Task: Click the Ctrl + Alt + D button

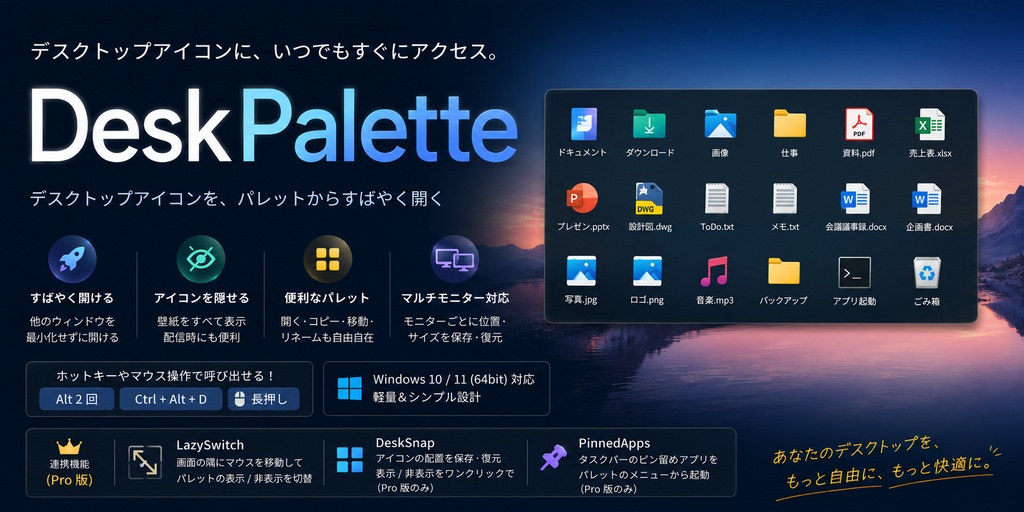Action: [x=171, y=399]
